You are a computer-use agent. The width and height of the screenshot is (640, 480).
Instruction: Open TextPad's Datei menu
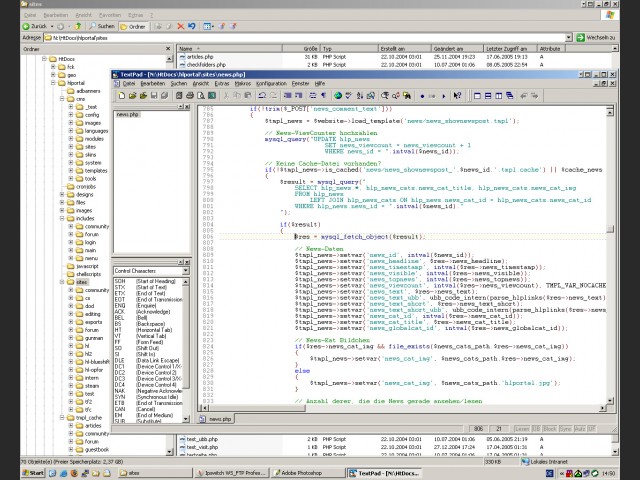coord(129,83)
